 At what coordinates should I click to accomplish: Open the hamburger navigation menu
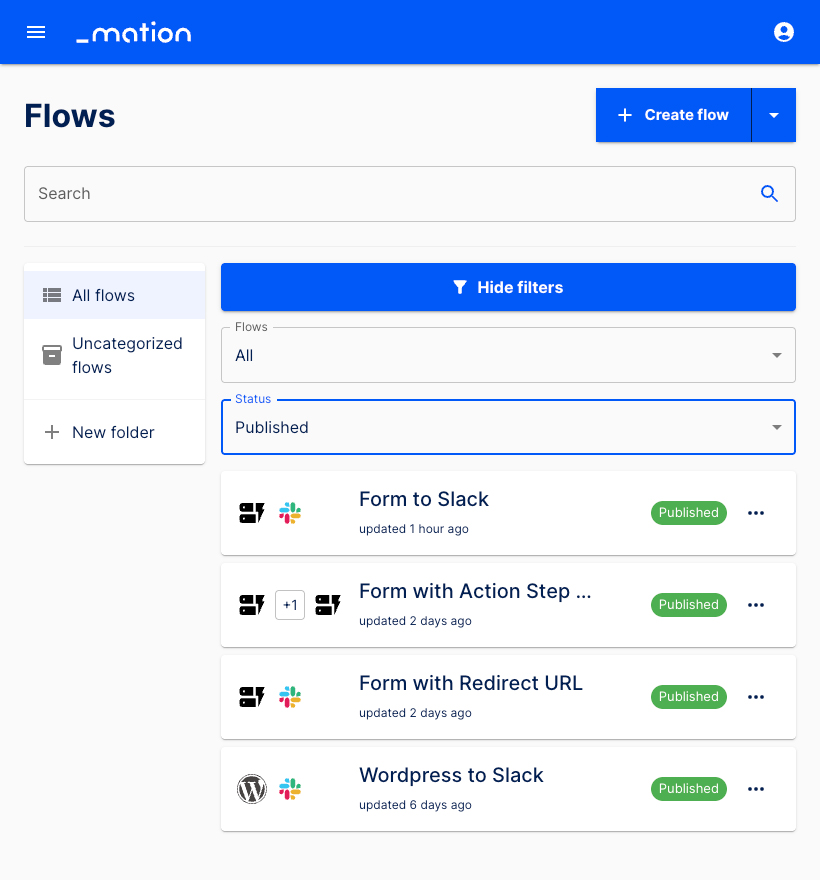(36, 32)
